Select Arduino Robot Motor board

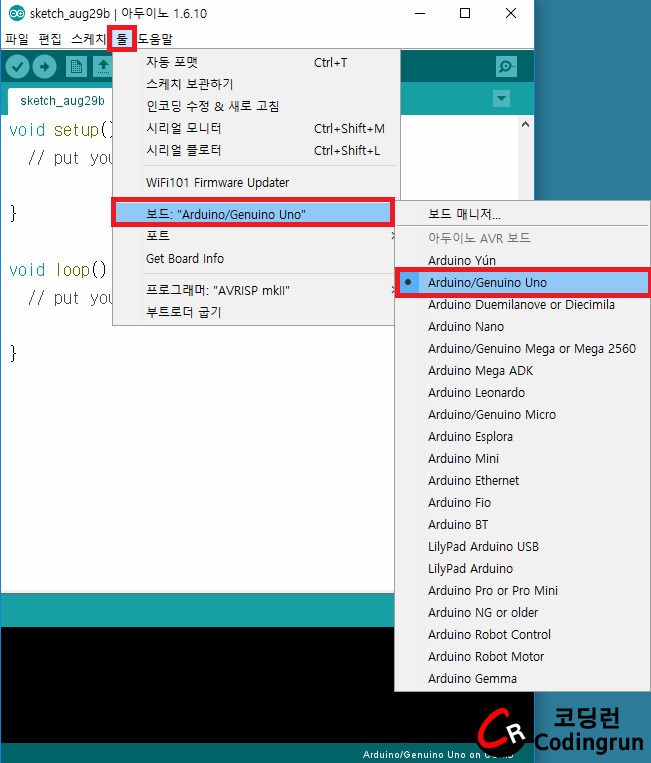523,656
